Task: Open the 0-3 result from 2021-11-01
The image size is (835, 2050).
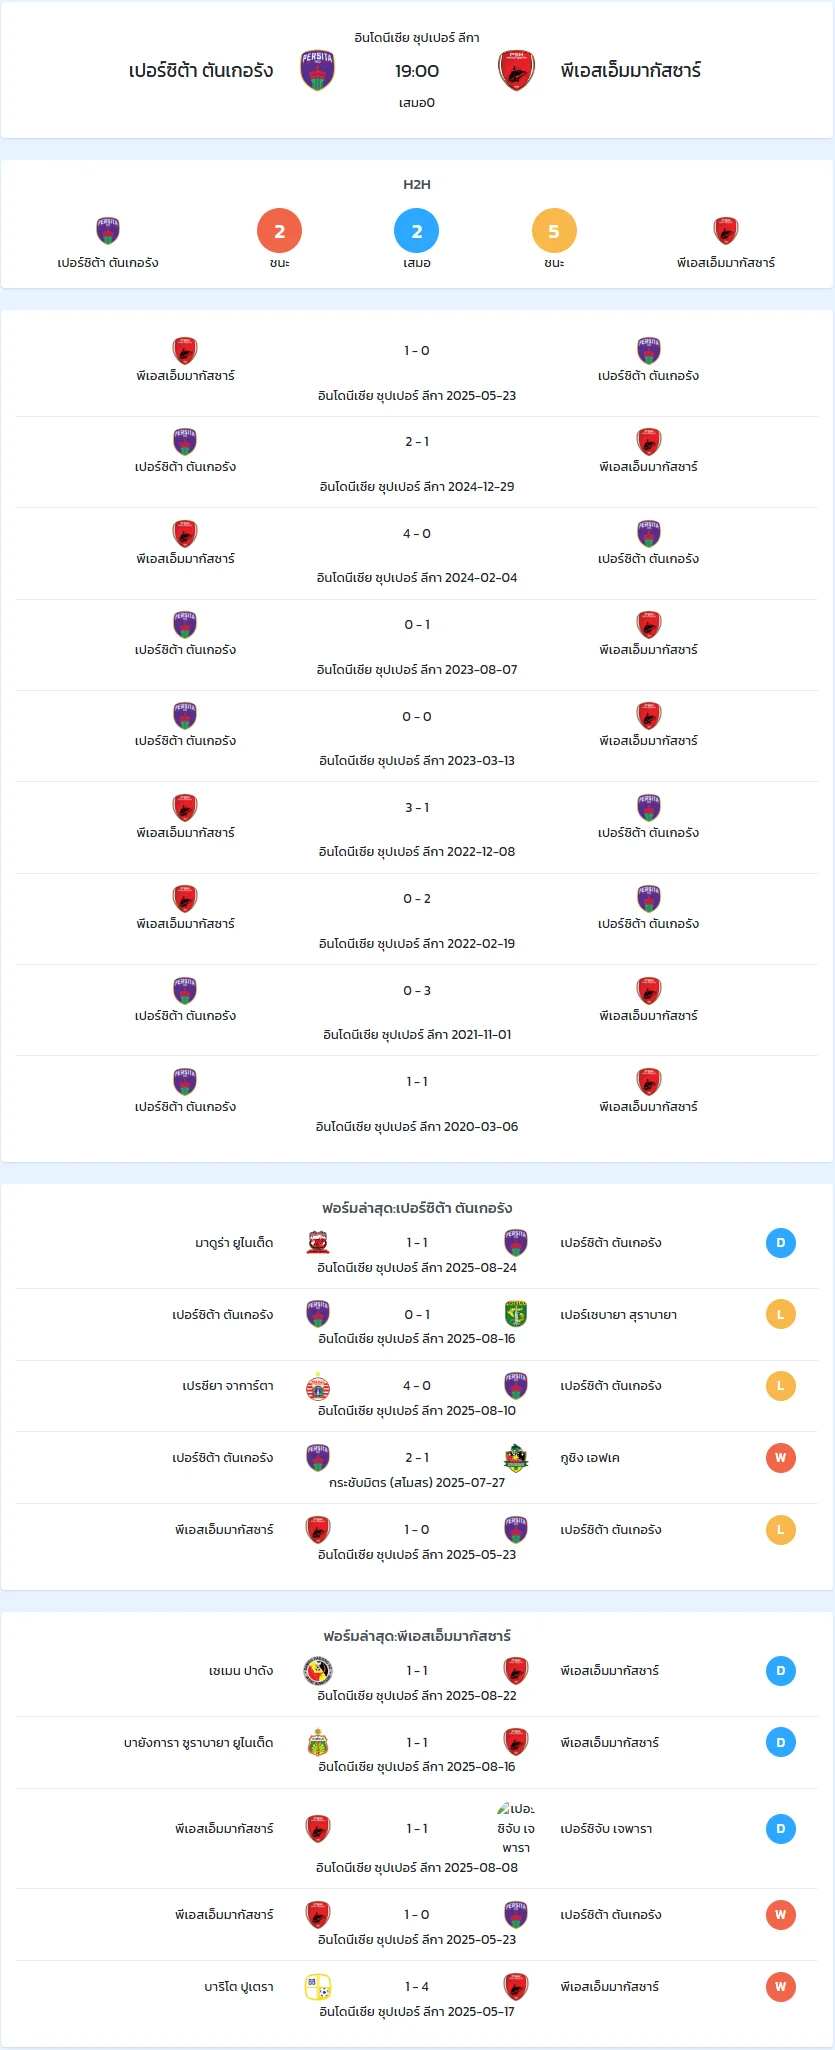Action: (417, 1011)
